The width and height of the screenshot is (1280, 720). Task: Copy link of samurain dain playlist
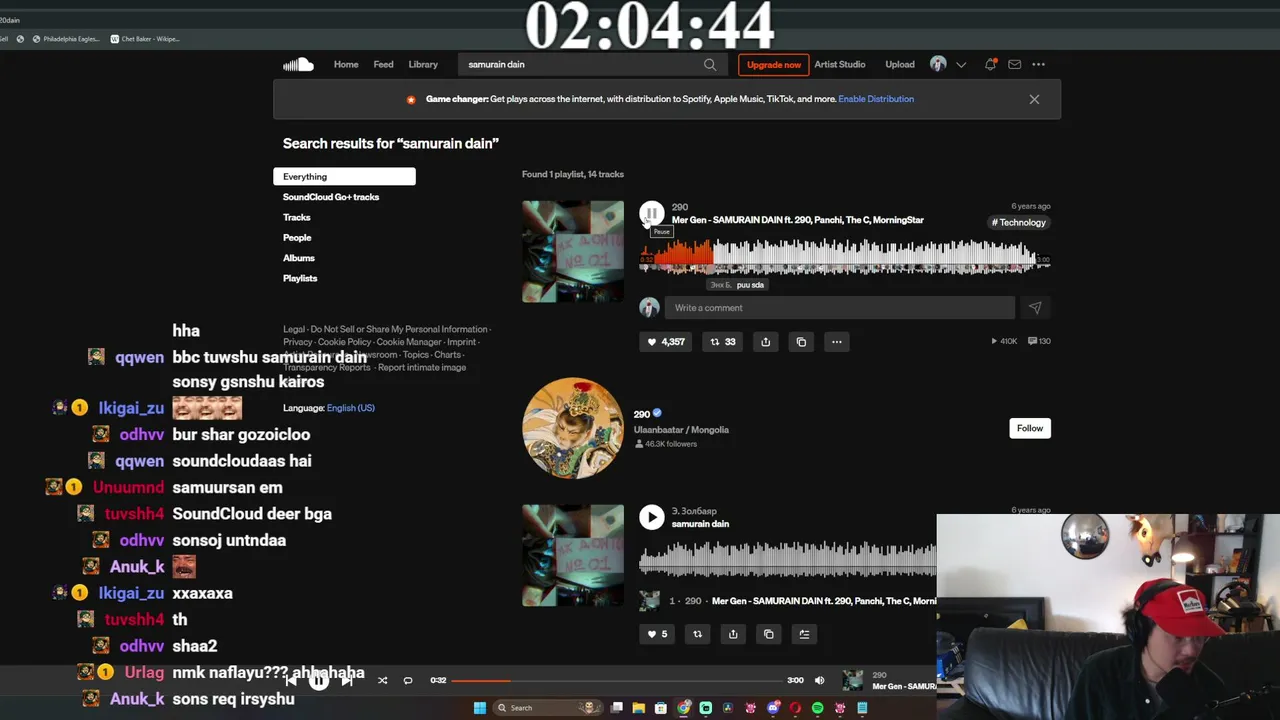[x=768, y=634]
